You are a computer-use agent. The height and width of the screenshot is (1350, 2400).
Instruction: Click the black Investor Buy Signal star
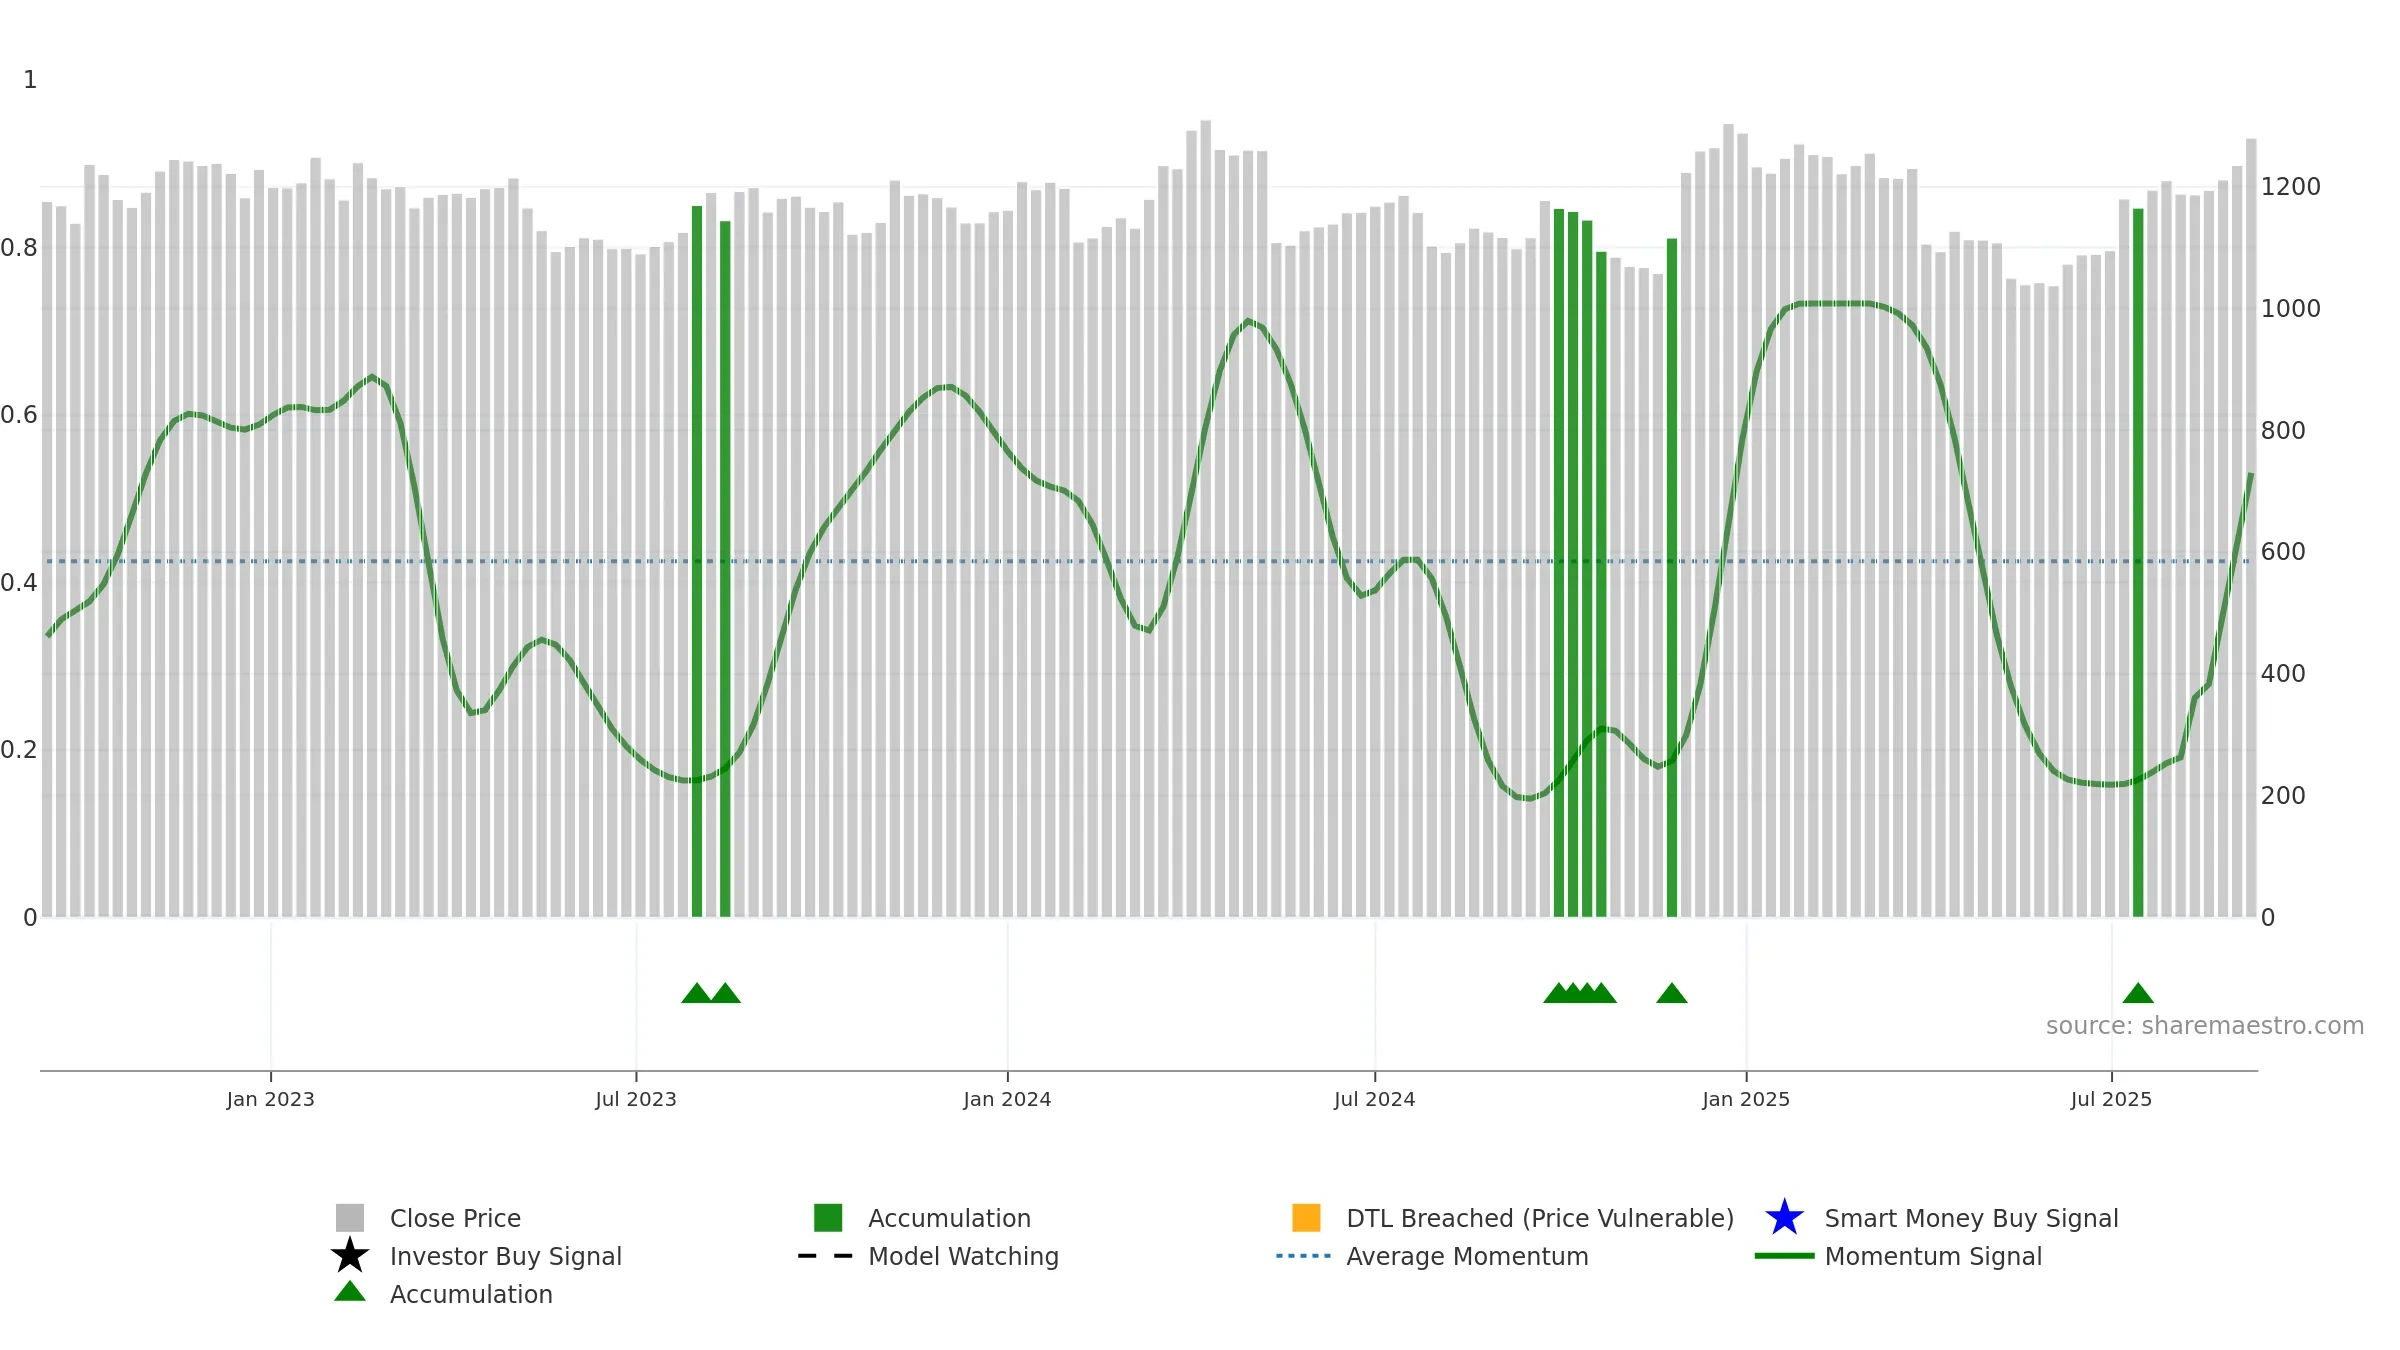(350, 1255)
